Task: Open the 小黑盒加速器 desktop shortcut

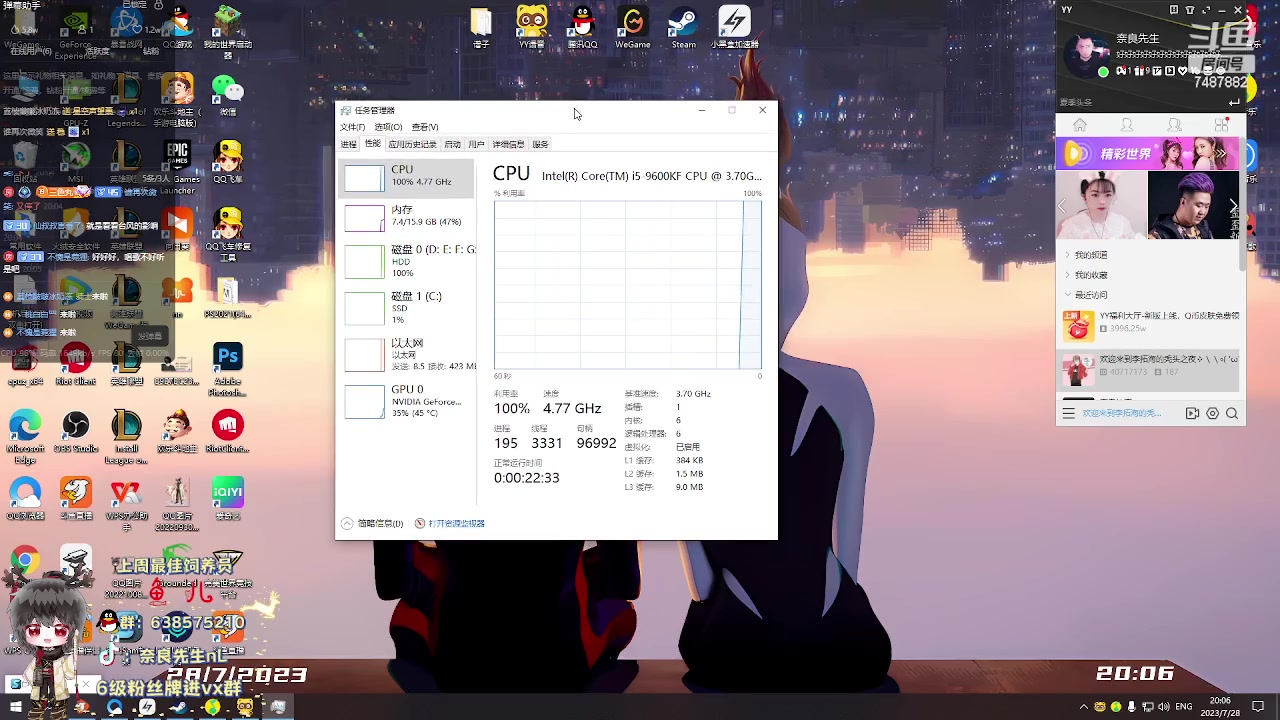Action: click(735, 29)
